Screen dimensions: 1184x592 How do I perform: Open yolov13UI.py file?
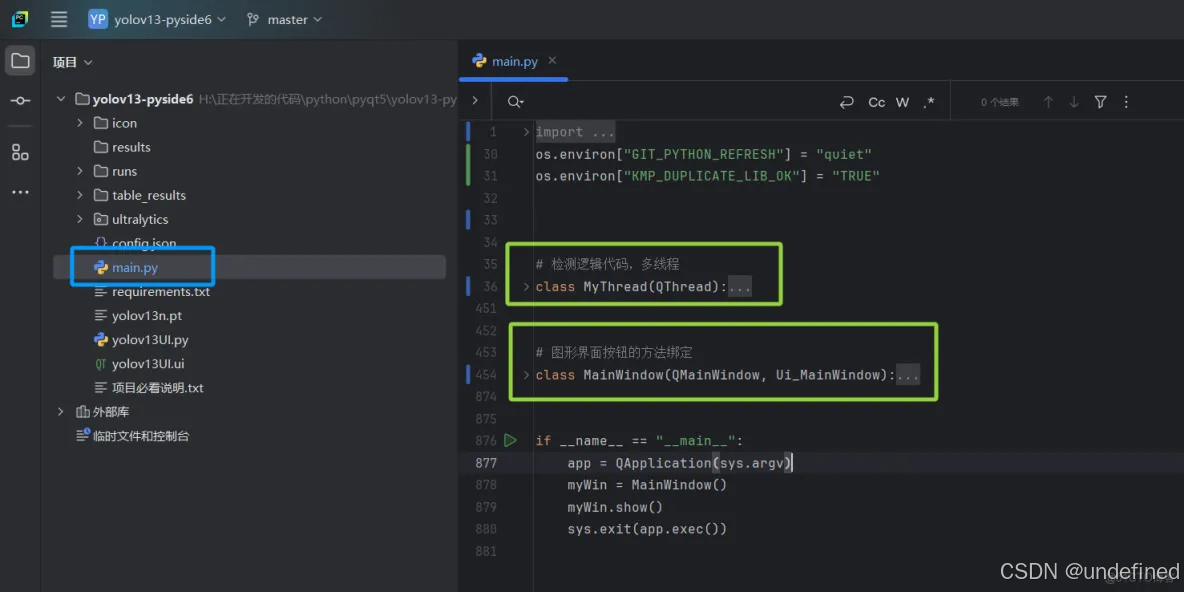(x=150, y=340)
